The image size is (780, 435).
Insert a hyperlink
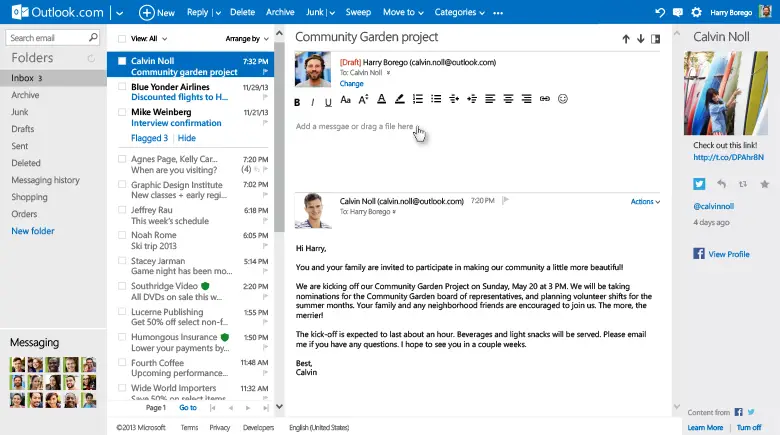(x=545, y=99)
